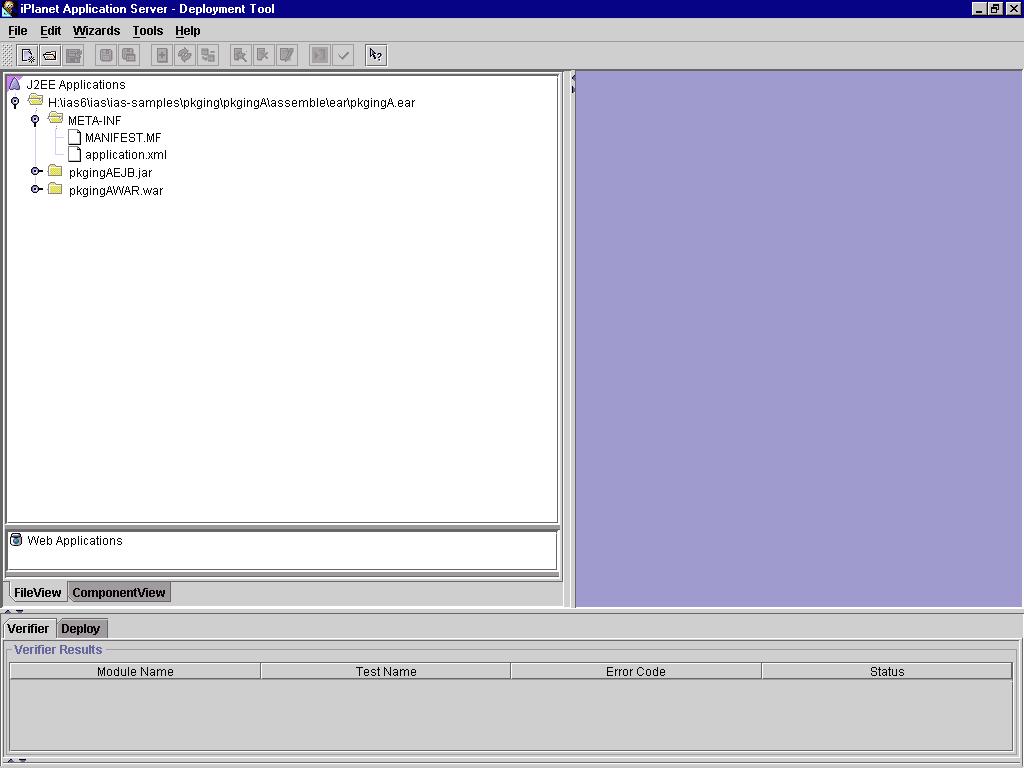Image resolution: width=1024 pixels, height=768 pixels.
Task: Select MANIFEST.MF in the tree
Action: click(123, 138)
